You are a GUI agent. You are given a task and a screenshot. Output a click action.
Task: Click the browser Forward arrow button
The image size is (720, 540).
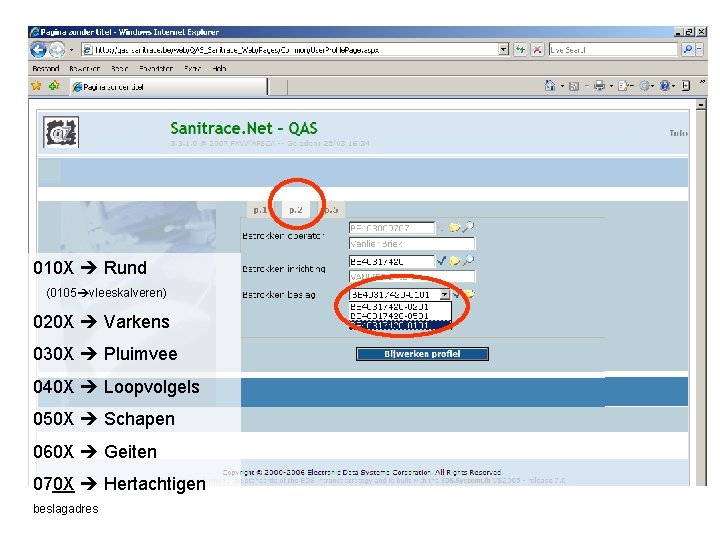tap(56, 50)
